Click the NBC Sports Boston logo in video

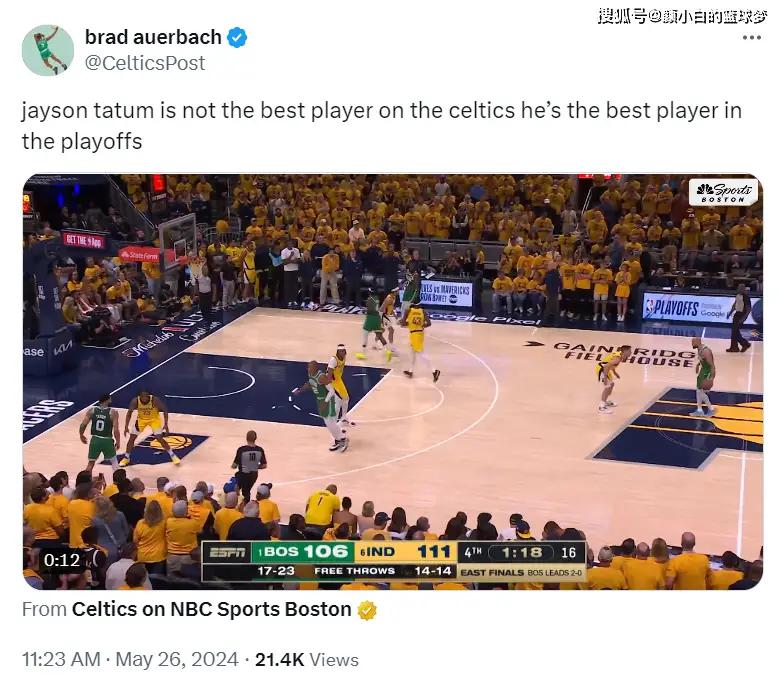[723, 192]
